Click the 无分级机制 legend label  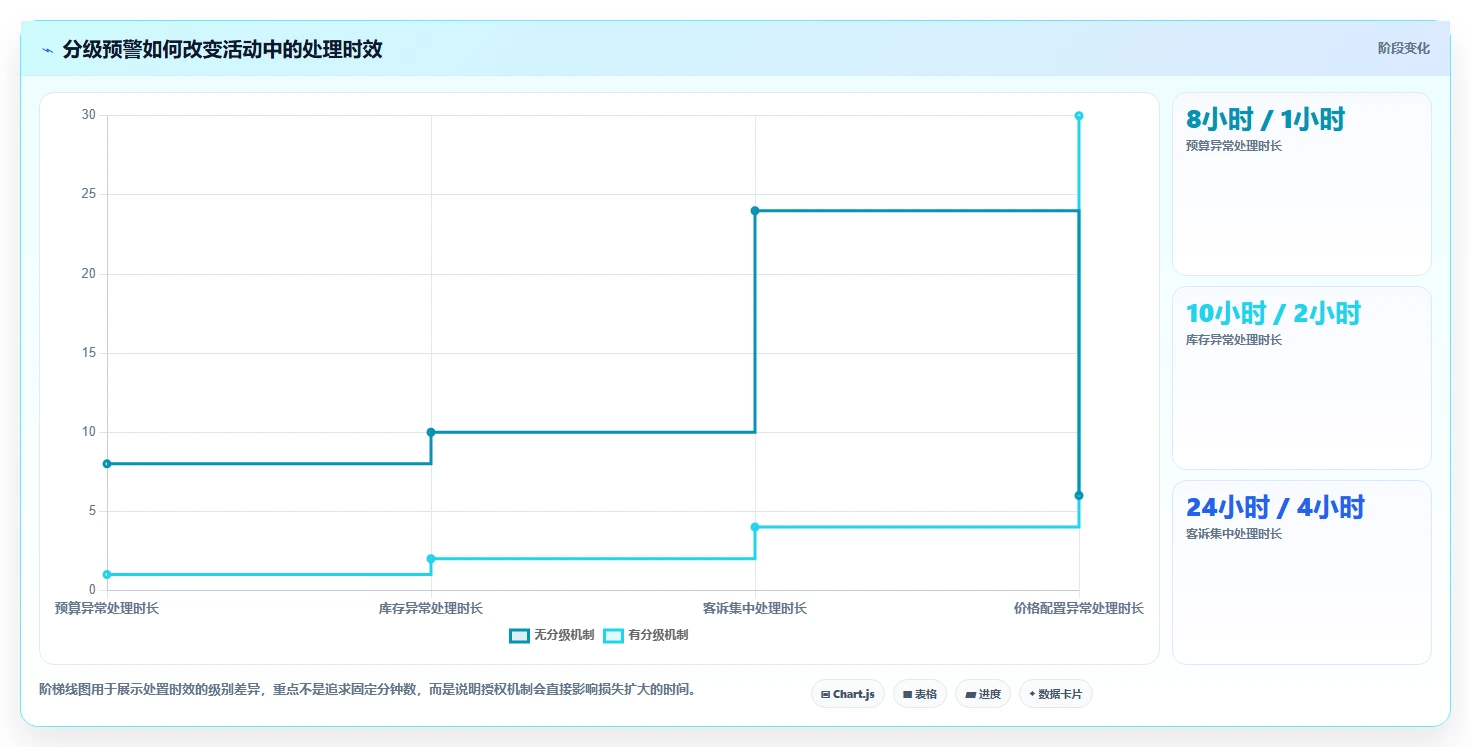coord(564,635)
